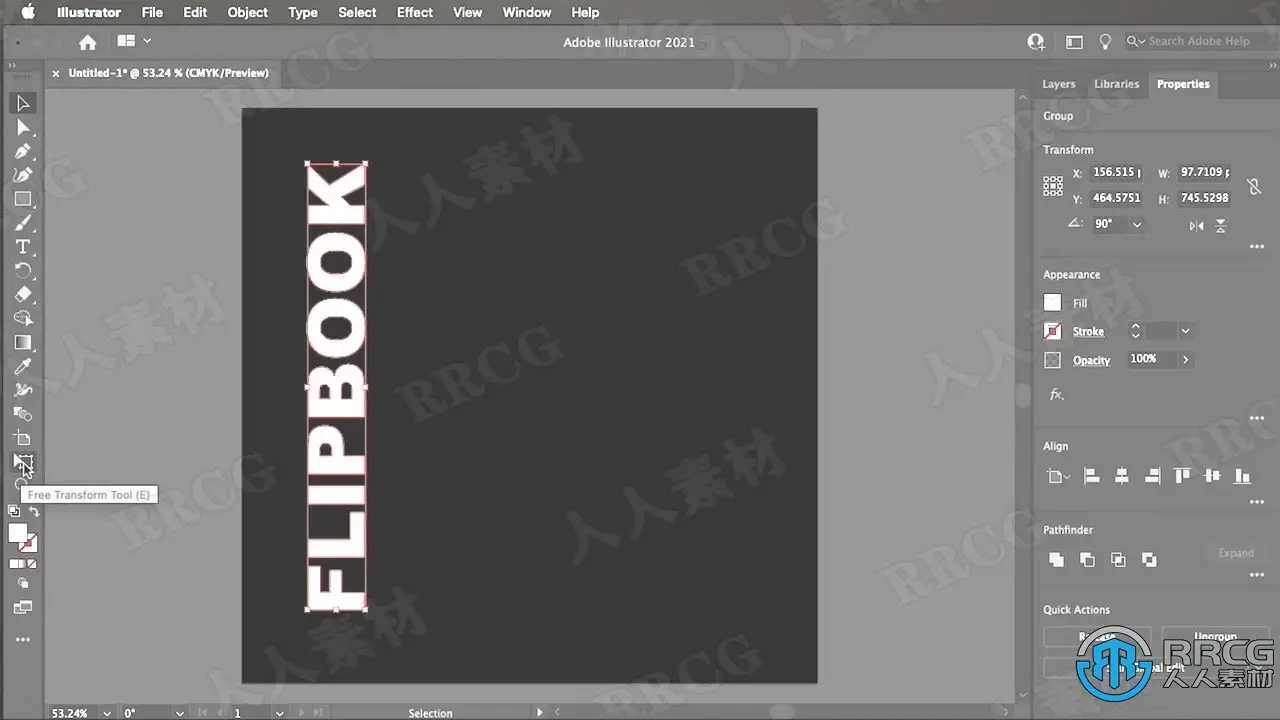Viewport: 1280px width, 720px height.
Task: Open the stroke weight dropdown
Action: [1185, 331]
